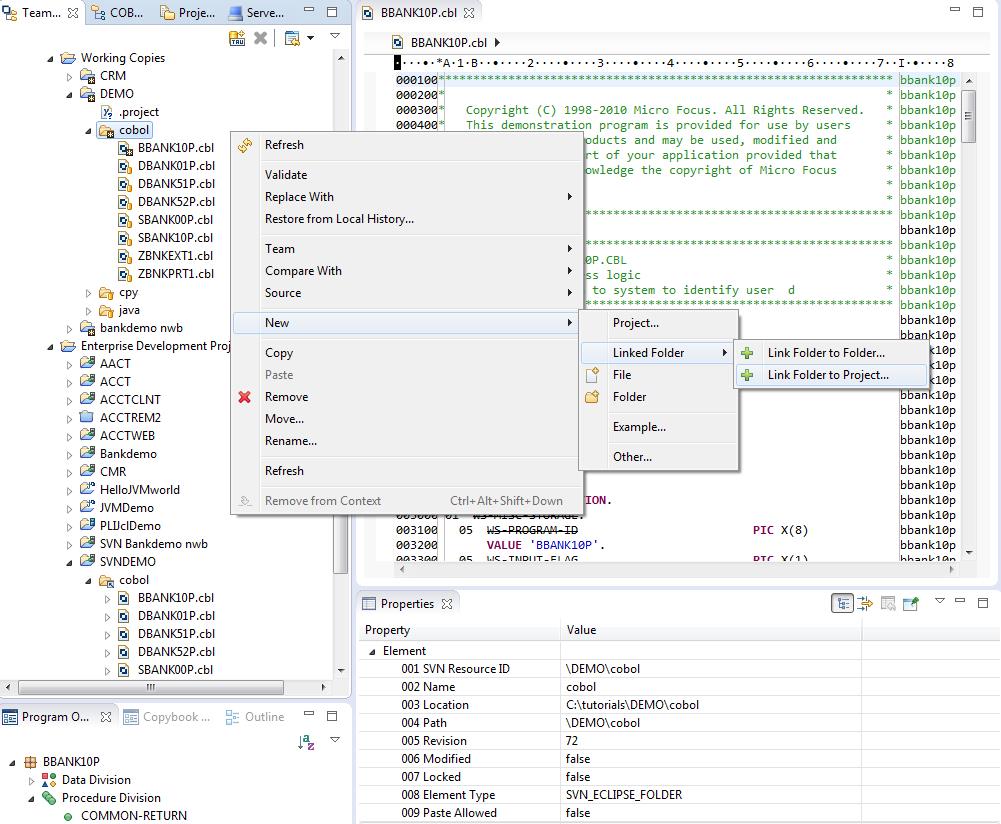This screenshot has height=824, width=1001.
Task: Switch to the Serve... view tab
Action: coord(257,13)
